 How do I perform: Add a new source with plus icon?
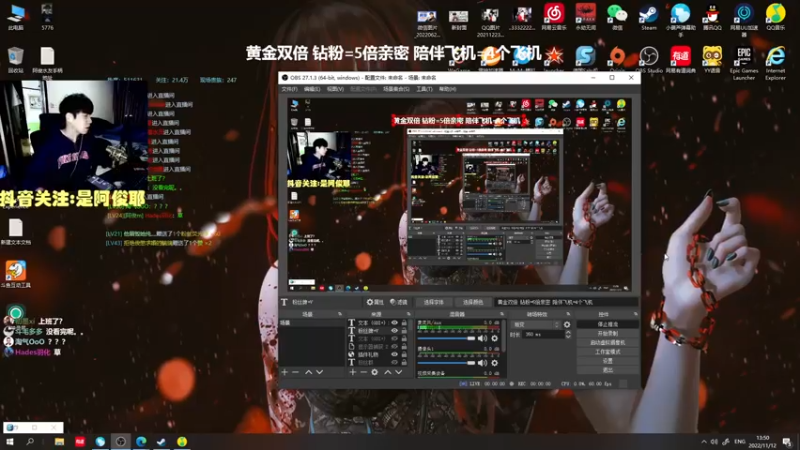coord(353,372)
